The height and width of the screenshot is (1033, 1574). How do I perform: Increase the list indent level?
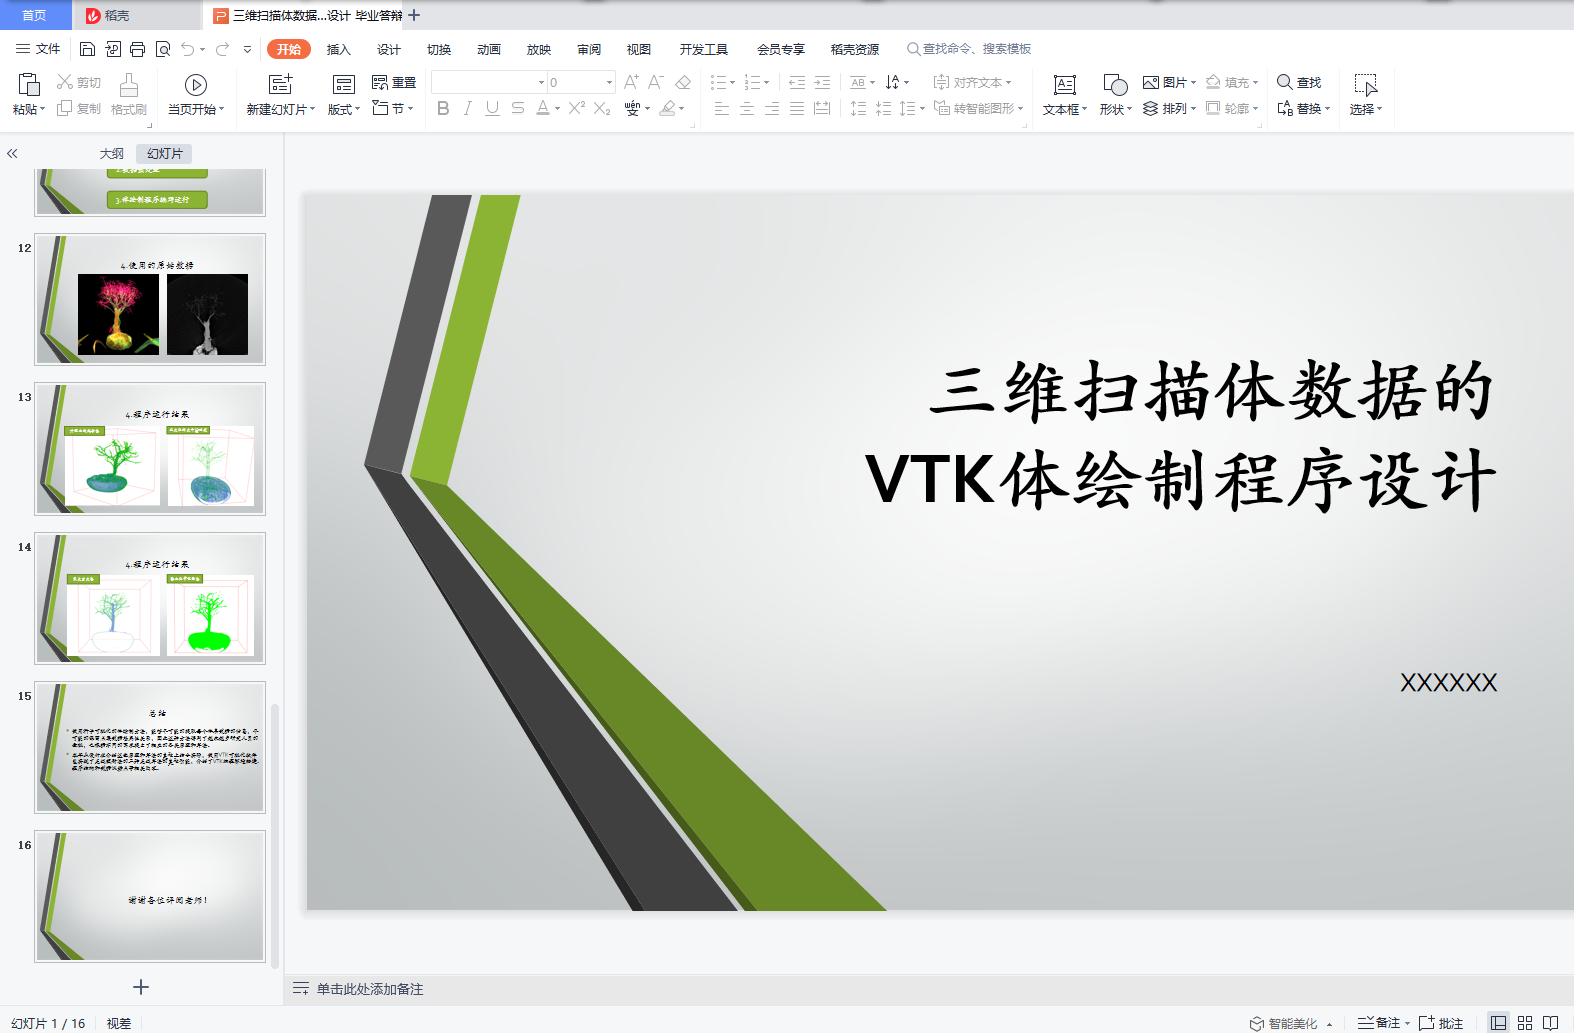(x=822, y=82)
